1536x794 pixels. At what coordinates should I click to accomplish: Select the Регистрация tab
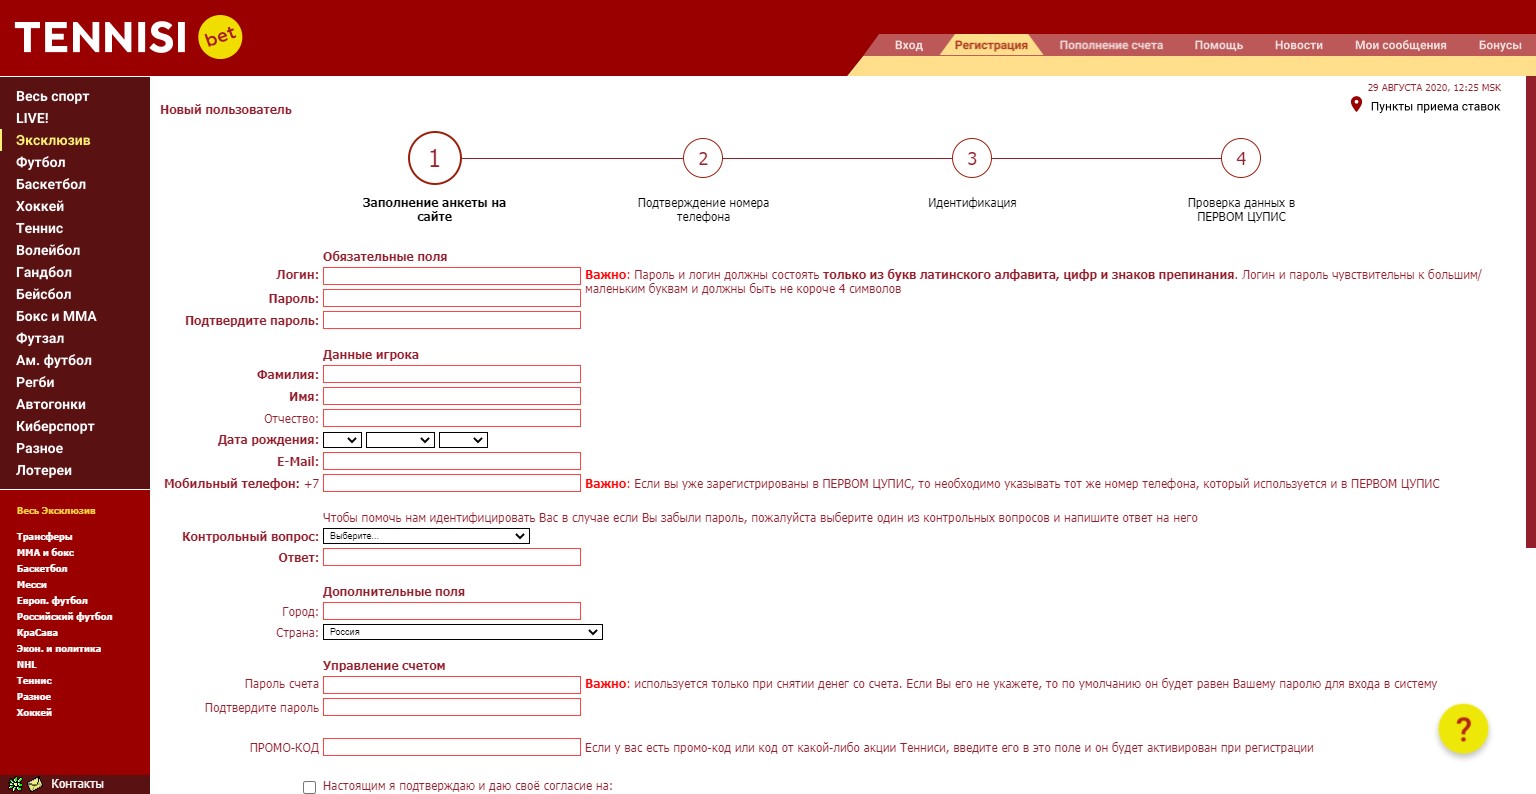pyautogui.click(x=991, y=45)
